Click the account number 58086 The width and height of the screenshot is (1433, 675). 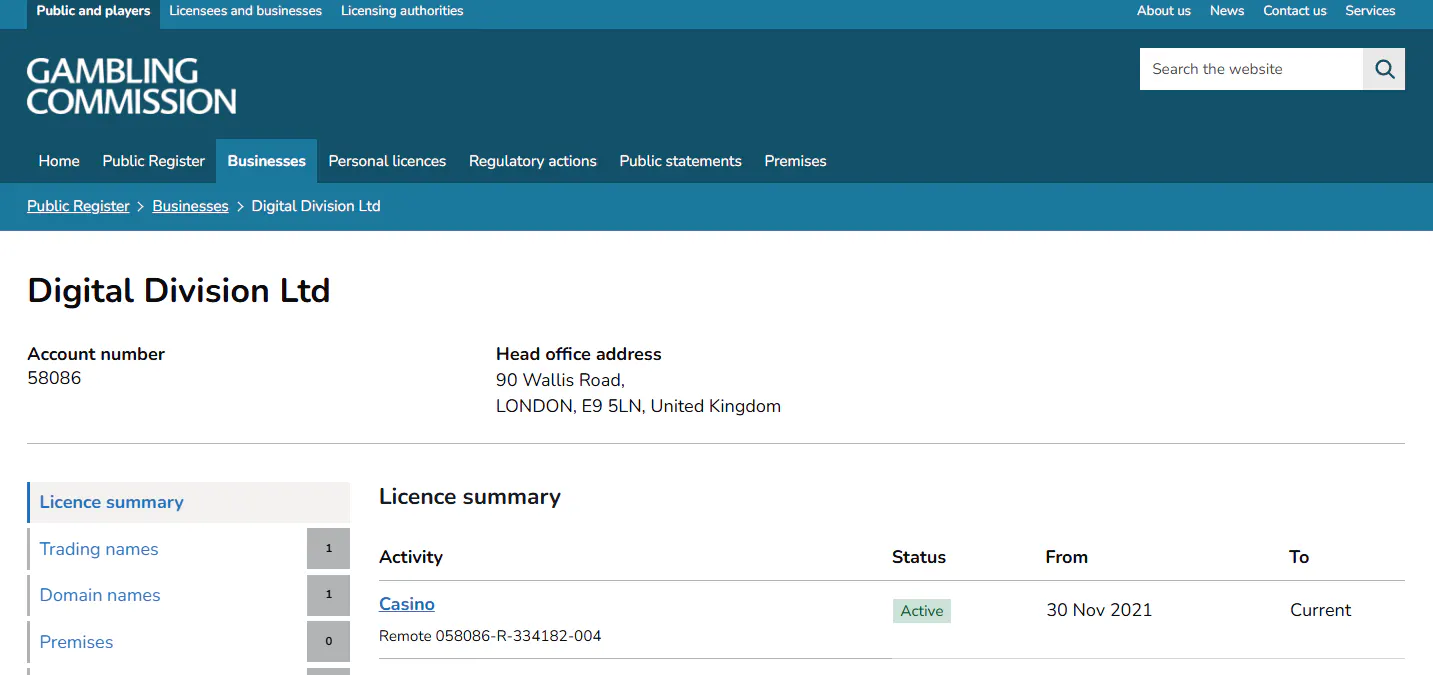point(54,379)
